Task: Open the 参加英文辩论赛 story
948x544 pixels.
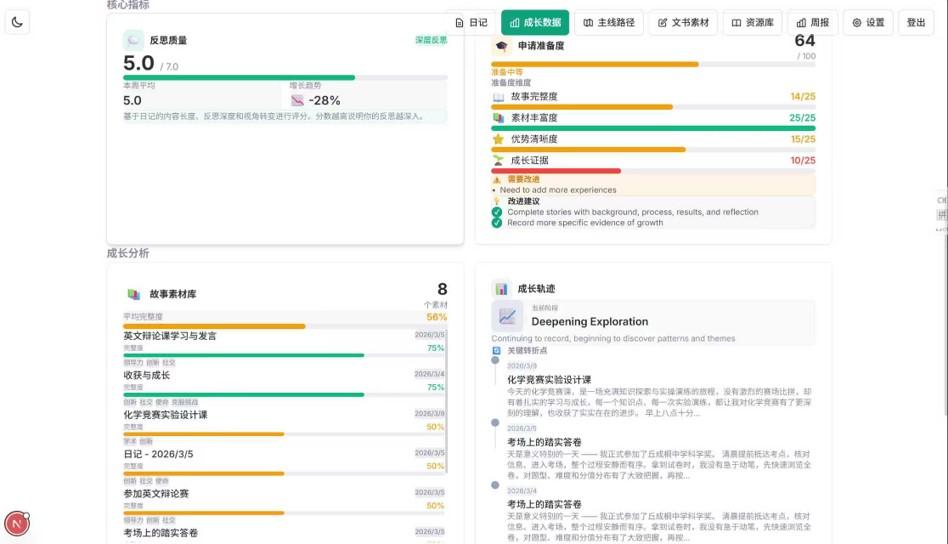Action: tap(156, 494)
